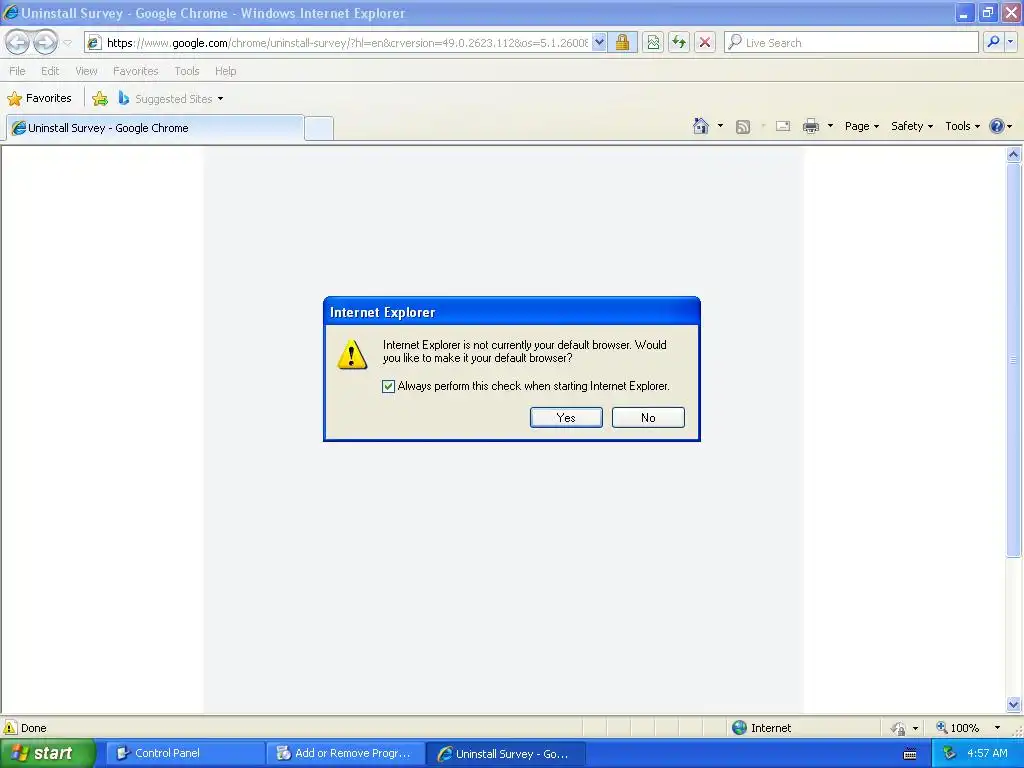
Task: Click the Protected Mode status icon
Action: [899, 728]
